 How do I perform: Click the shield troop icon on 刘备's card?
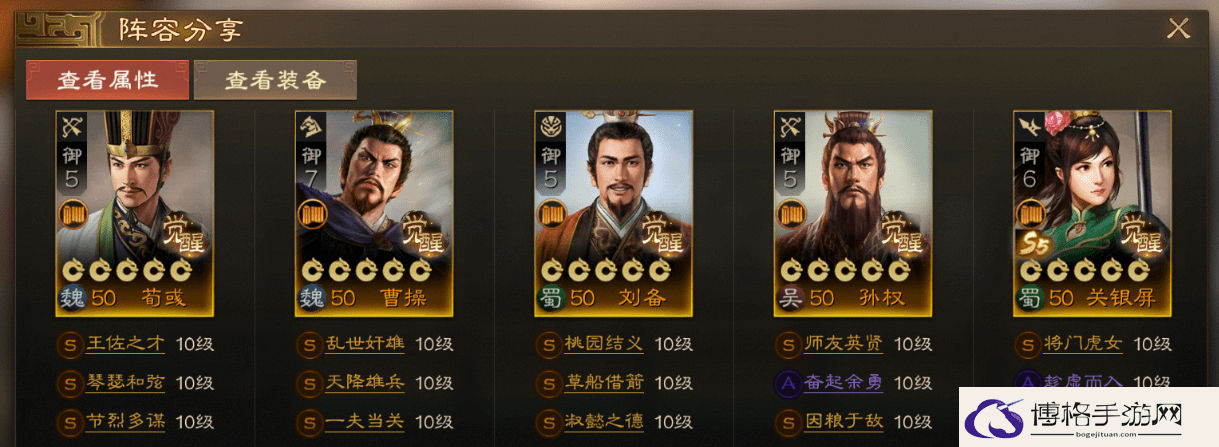(552, 127)
